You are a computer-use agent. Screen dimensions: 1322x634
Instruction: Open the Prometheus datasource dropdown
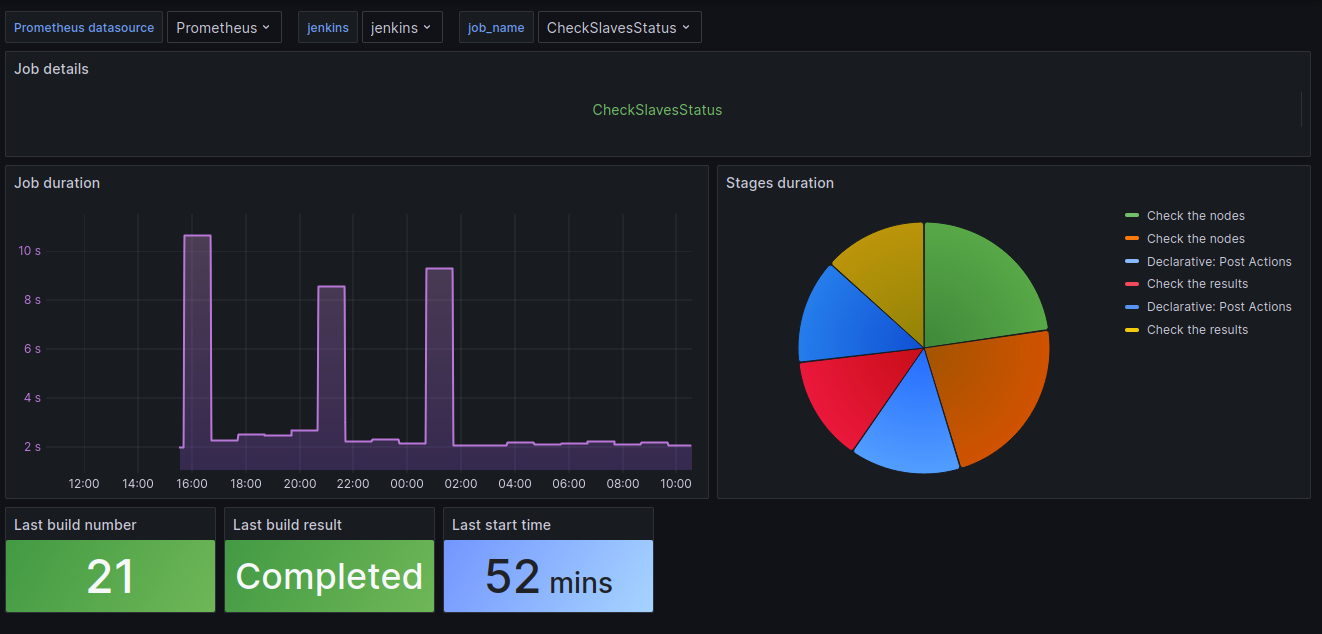tap(224, 28)
